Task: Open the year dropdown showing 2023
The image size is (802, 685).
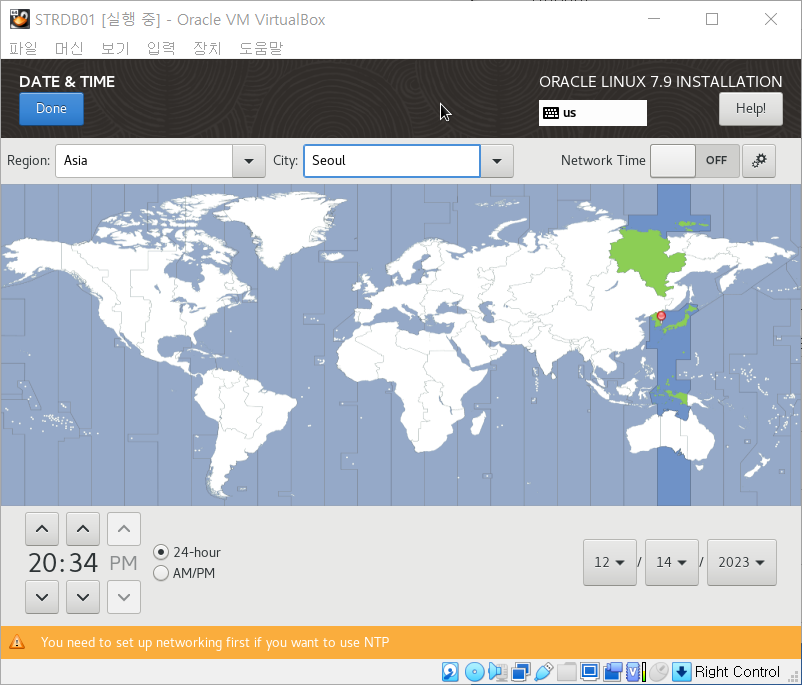Action: pyautogui.click(x=742, y=562)
